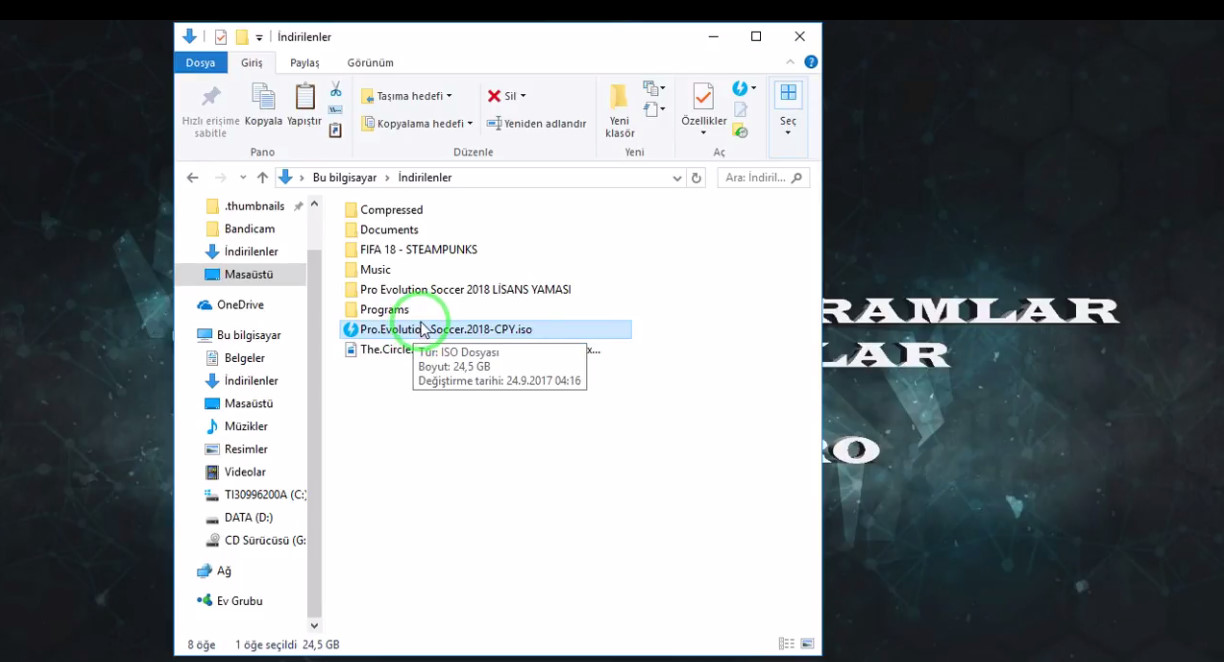Screen dimensions: 1224x662
Task: Click the up arrow navigation button
Action: pos(262,178)
